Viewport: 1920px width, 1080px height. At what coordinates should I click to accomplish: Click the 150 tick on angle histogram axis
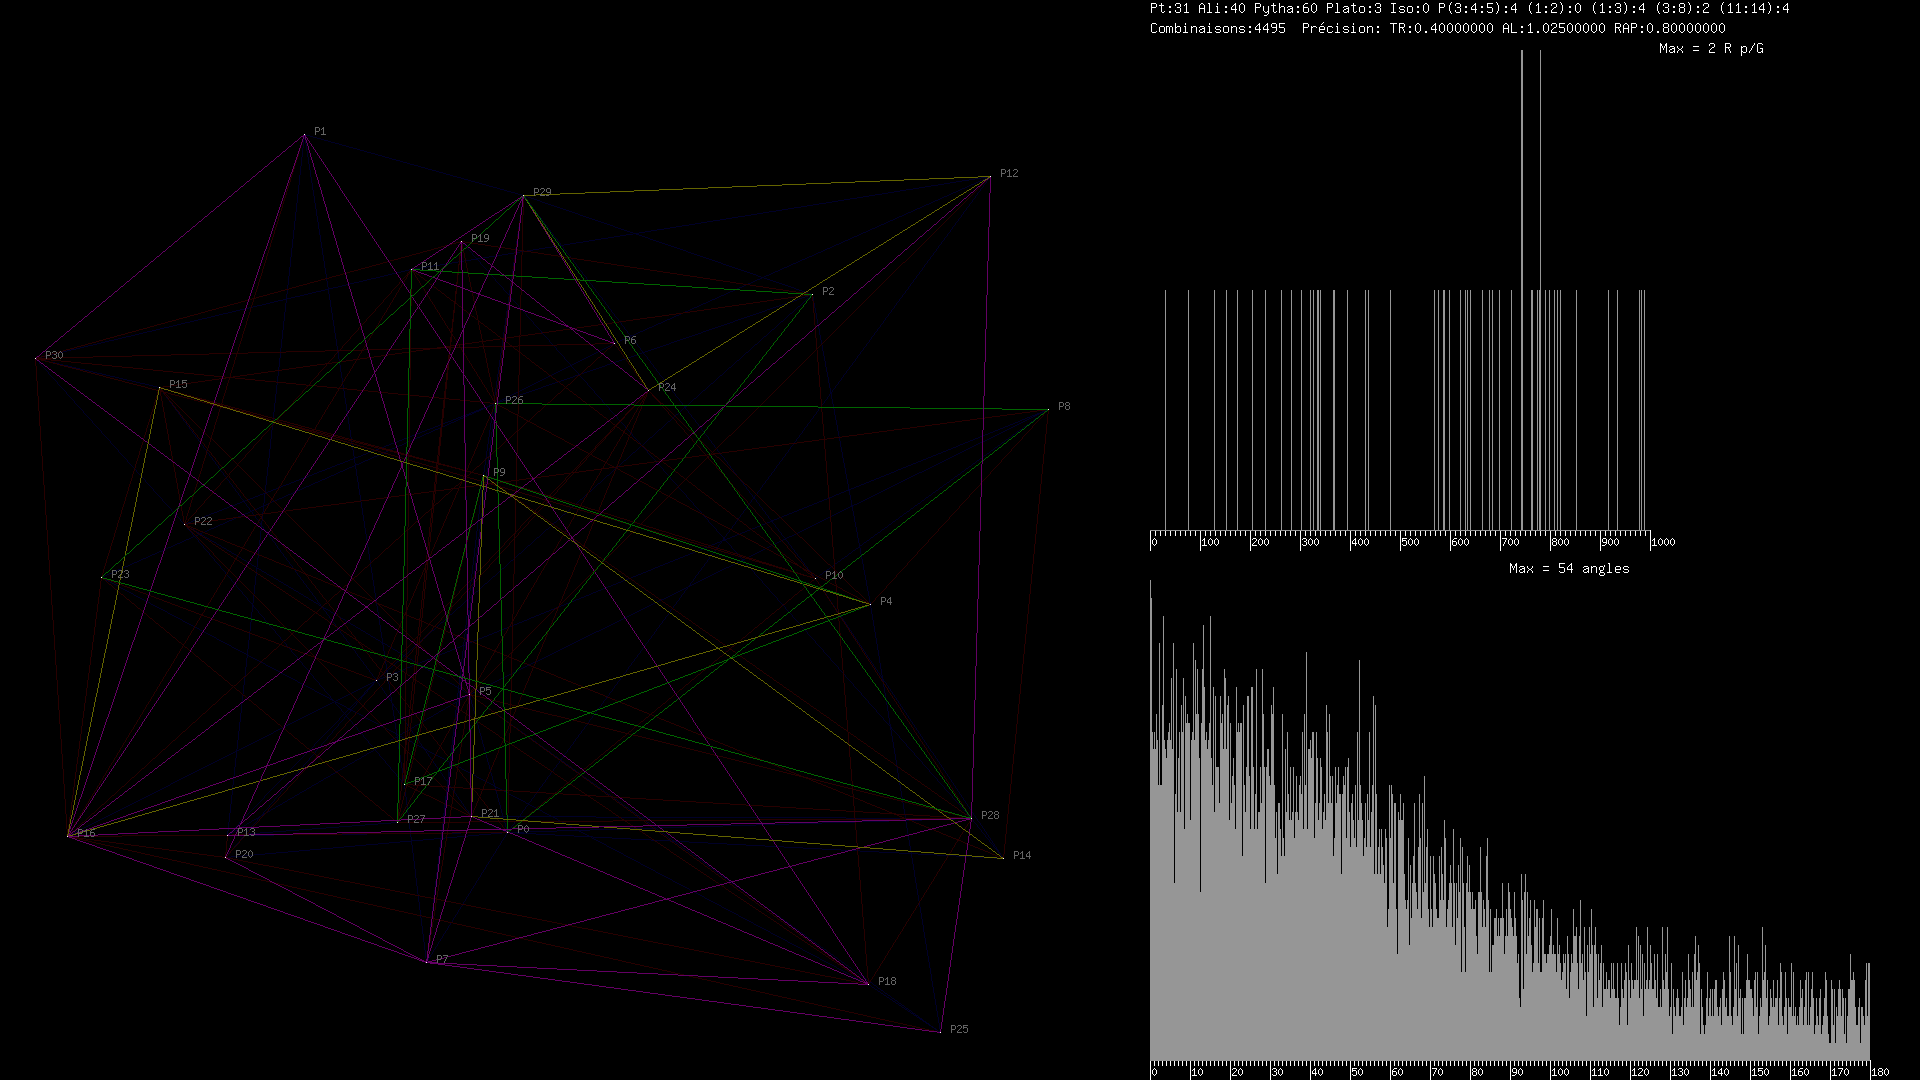pos(1760,1073)
